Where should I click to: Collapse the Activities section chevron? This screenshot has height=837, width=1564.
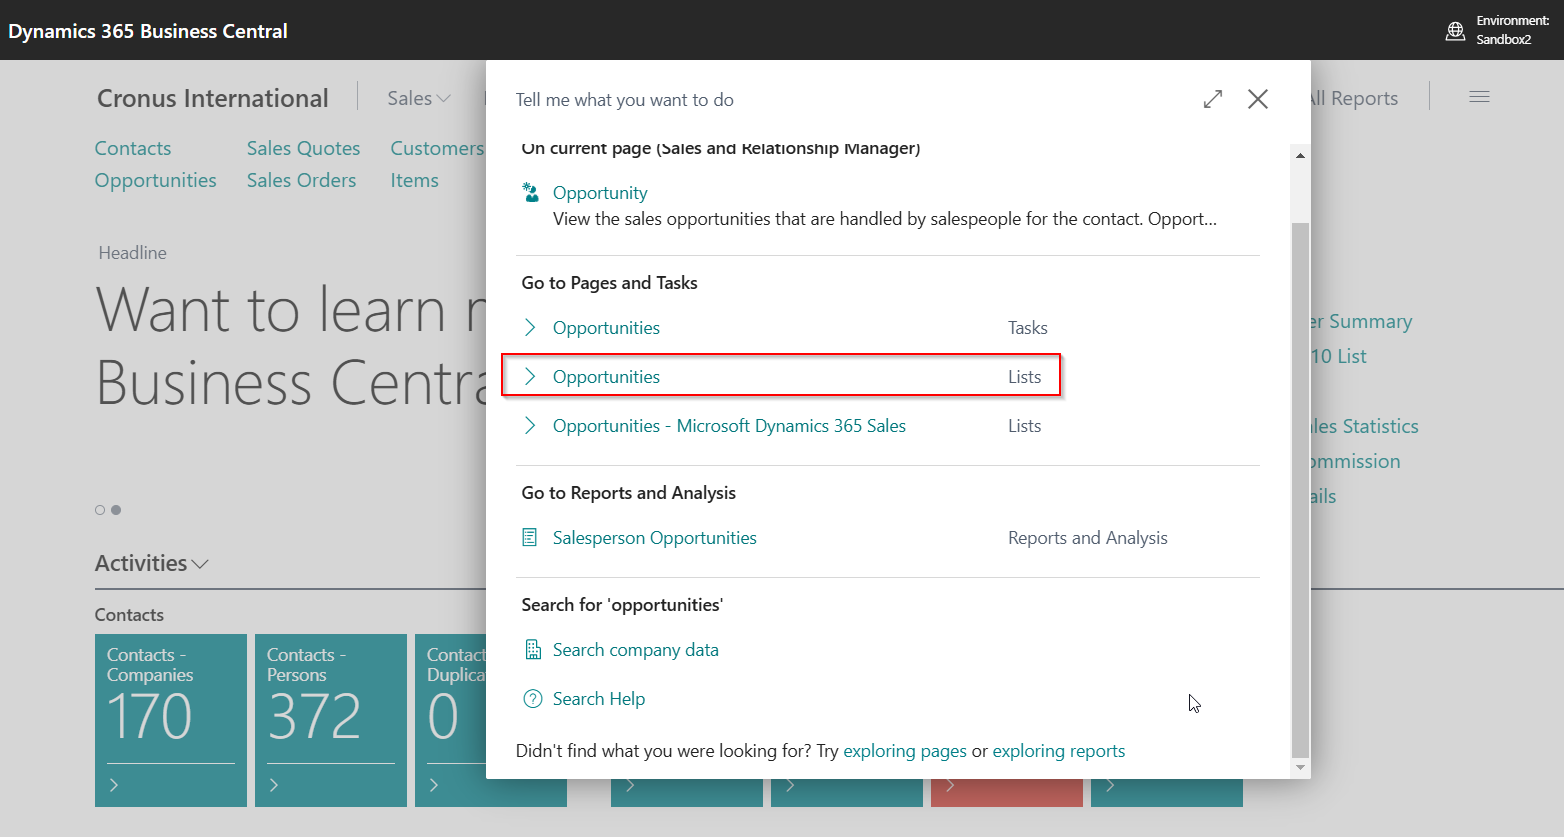tap(200, 564)
